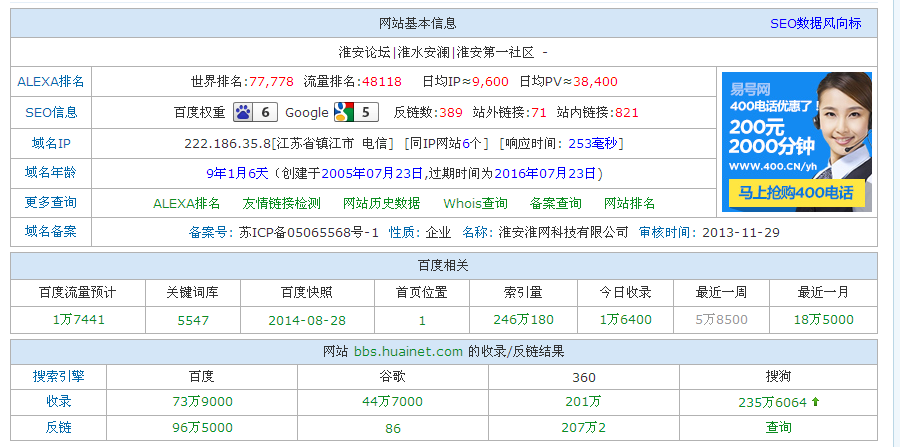Open 友情链接检测 link

(x=282, y=203)
